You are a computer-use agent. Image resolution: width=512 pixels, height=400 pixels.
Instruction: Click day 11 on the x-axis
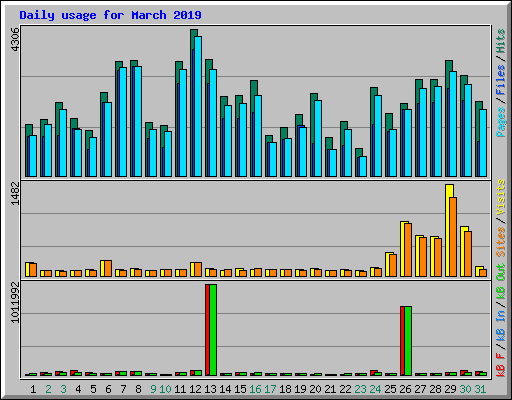180,389
